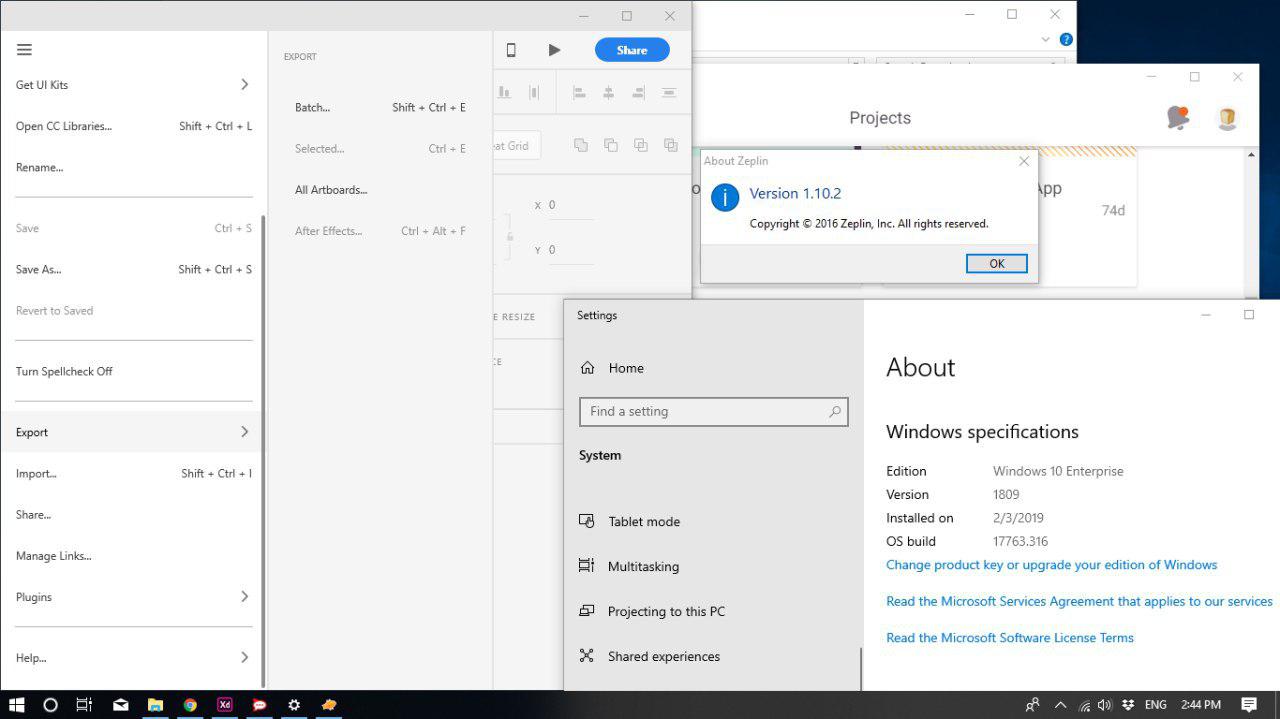Expand the Plugins submenu arrow

(x=244, y=597)
